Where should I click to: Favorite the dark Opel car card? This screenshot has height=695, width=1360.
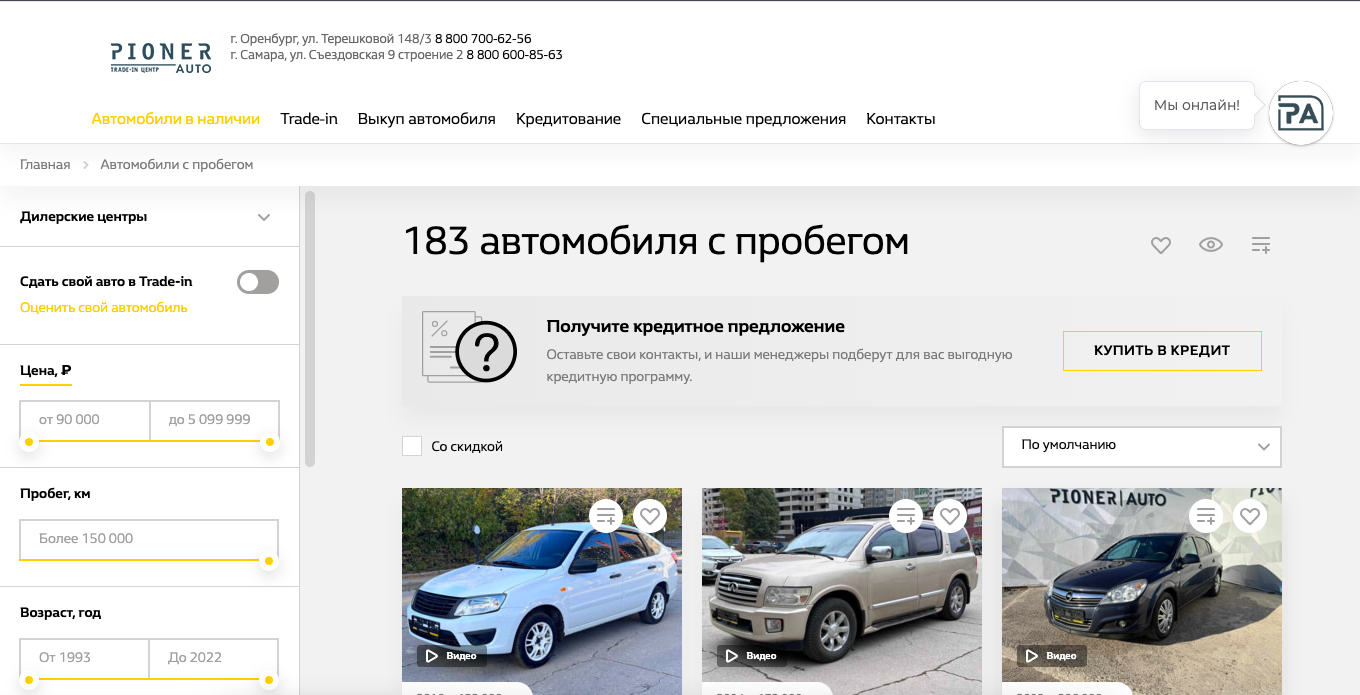coord(1250,516)
